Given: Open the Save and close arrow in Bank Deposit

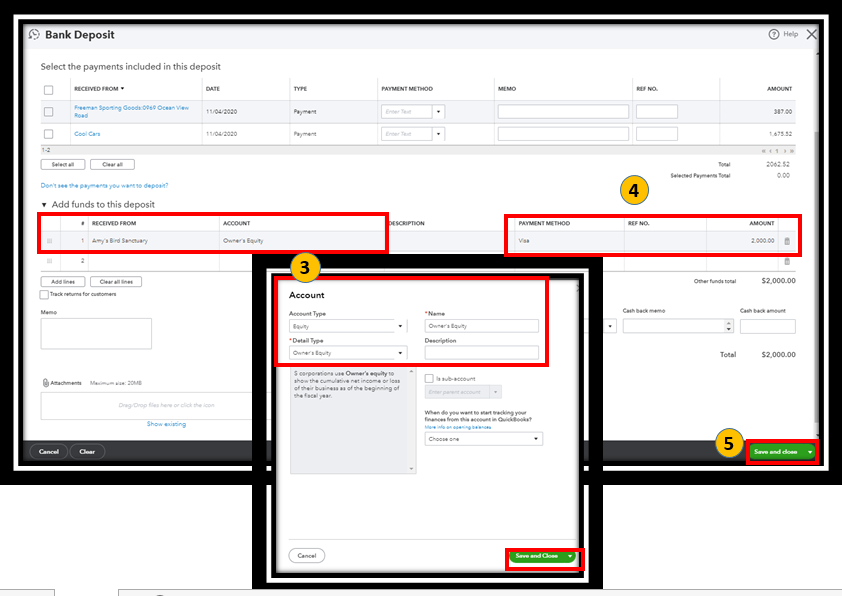Looking at the screenshot, I should (810, 452).
